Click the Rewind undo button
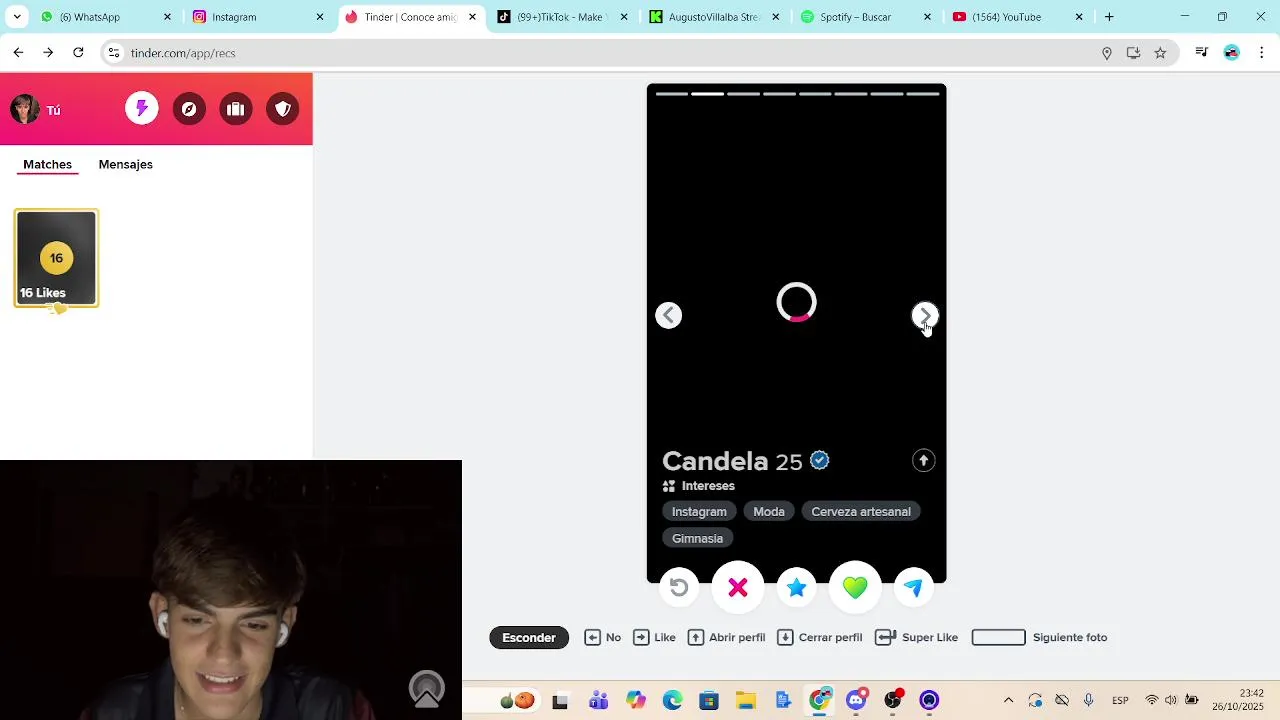The width and height of the screenshot is (1280, 720). click(679, 588)
